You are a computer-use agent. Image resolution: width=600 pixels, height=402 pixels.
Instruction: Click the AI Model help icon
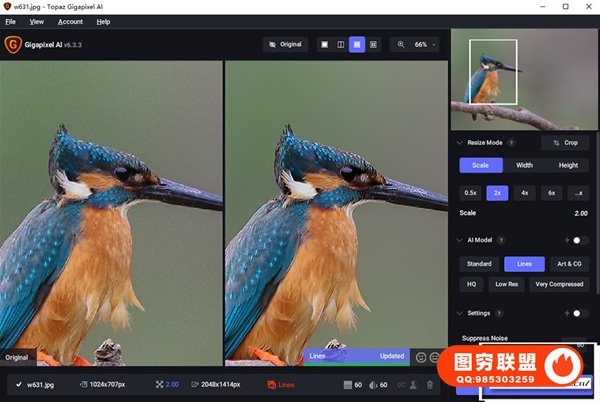pyautogui.click(x=501, y=241)
